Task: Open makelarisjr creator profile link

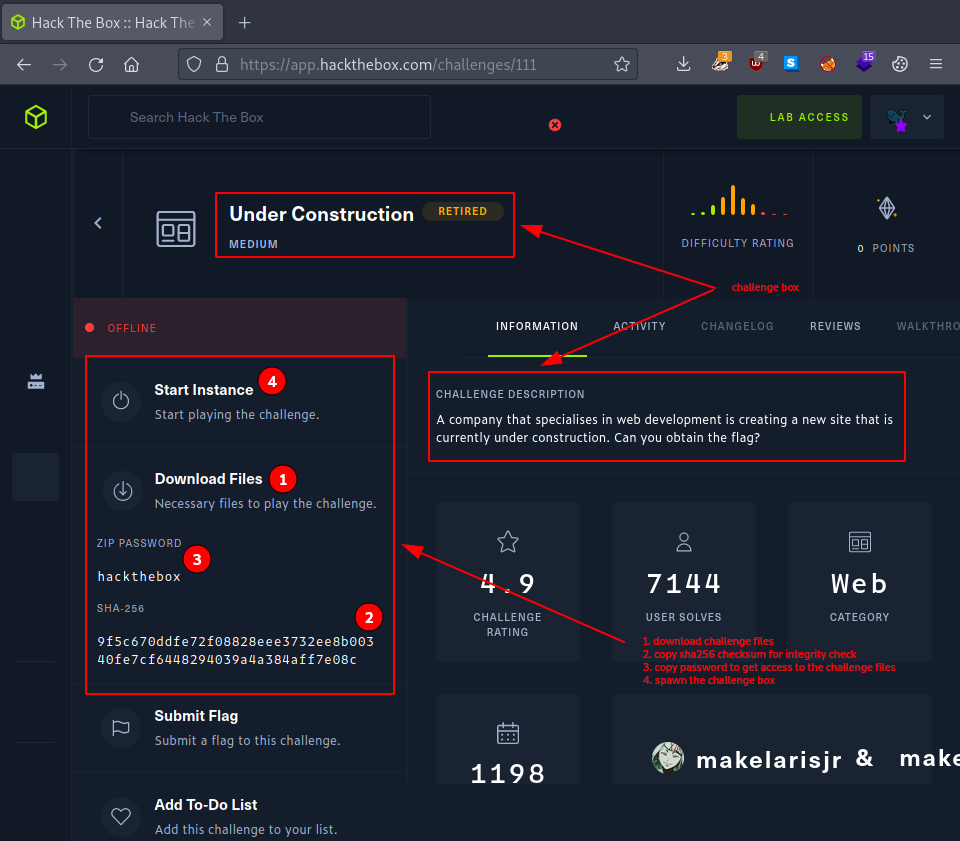Action: [768, 760]
